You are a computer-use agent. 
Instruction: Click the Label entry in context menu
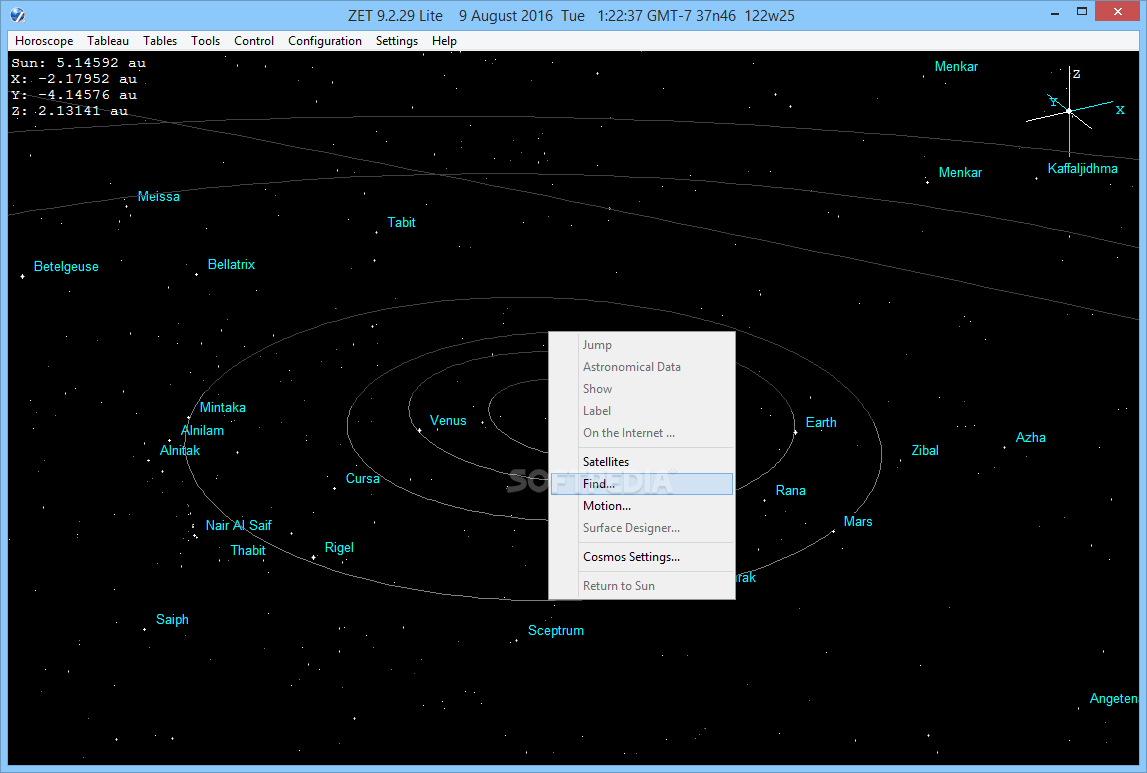click(642, 410)
